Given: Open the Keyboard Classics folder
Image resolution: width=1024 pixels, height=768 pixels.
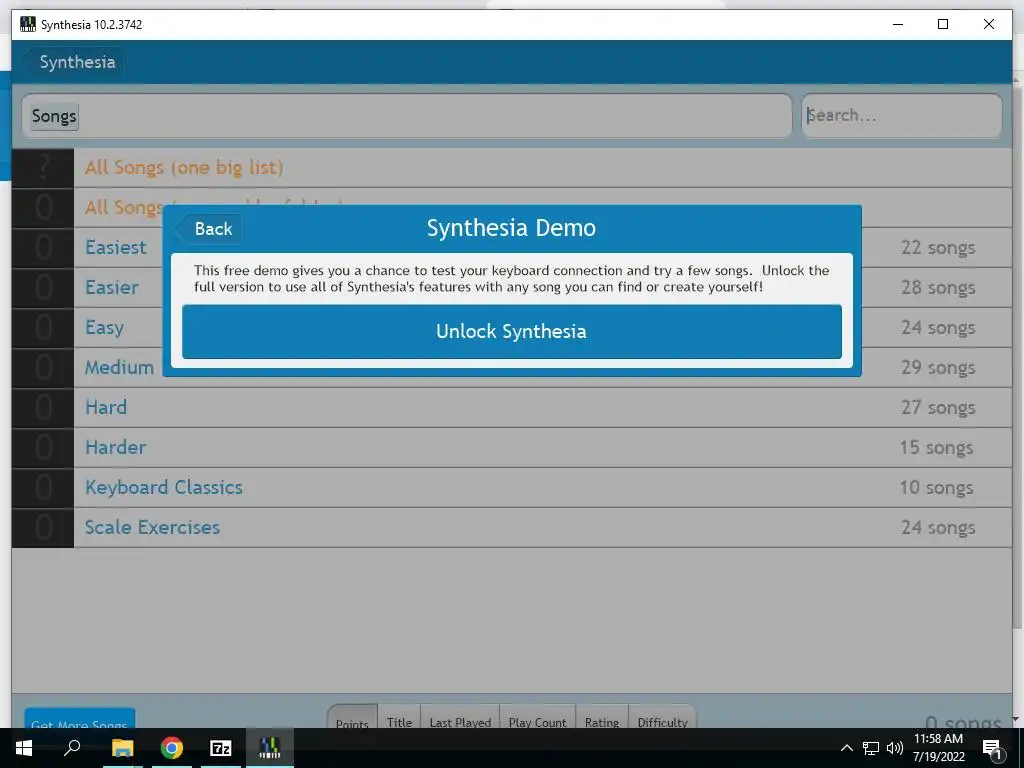Looking at the screenshot, I should click(511, 487).
